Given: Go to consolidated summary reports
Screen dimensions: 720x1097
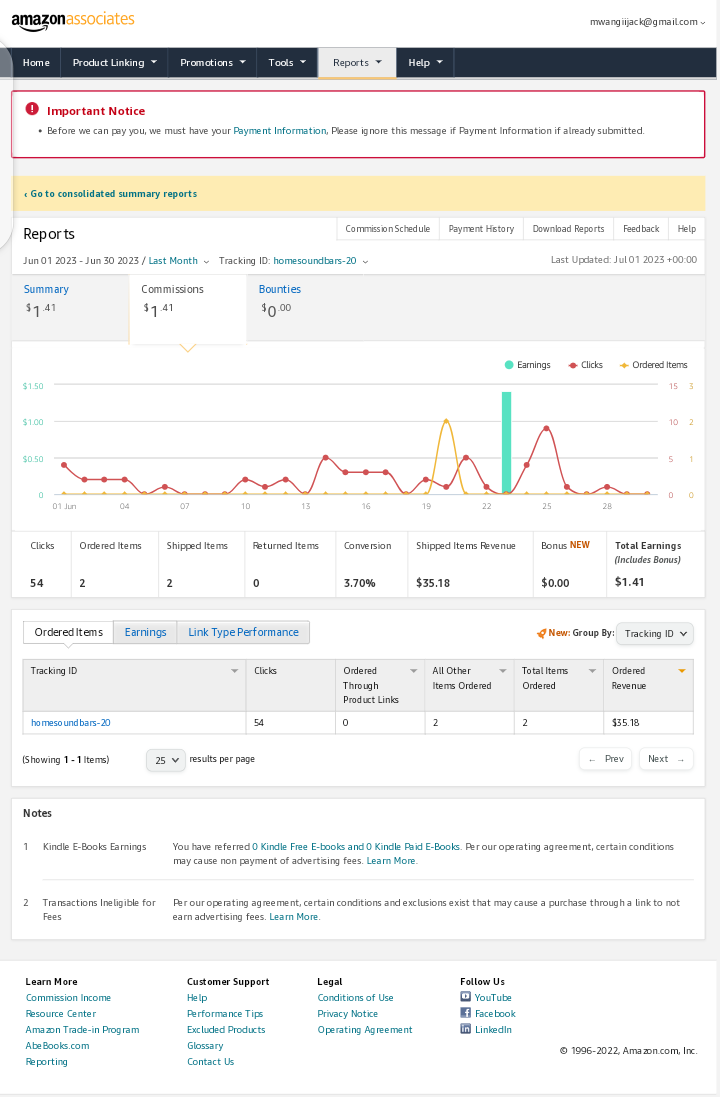Looking at the screenshot, I should 111,194.
